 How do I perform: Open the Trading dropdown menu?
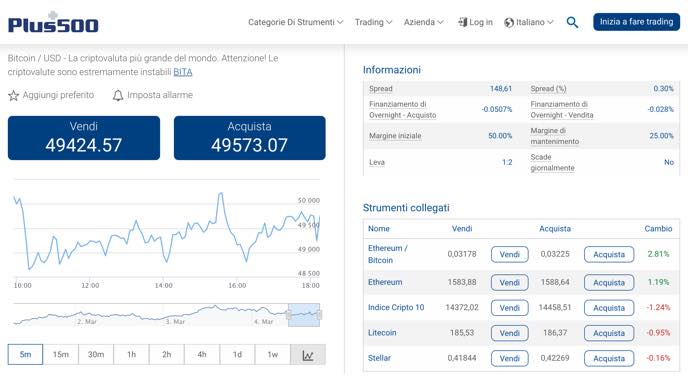tap(373, 22)
